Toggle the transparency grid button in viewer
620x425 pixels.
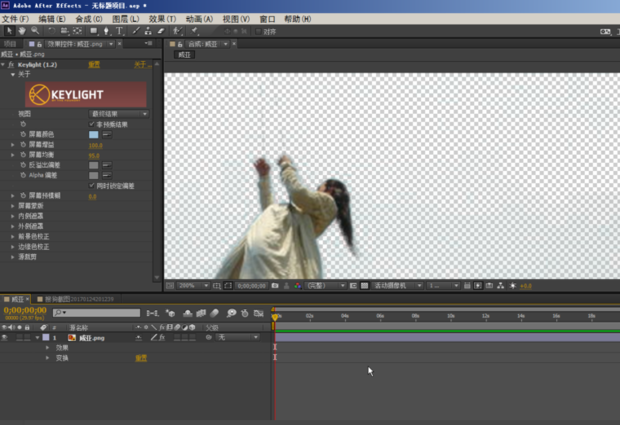point(365,285)
